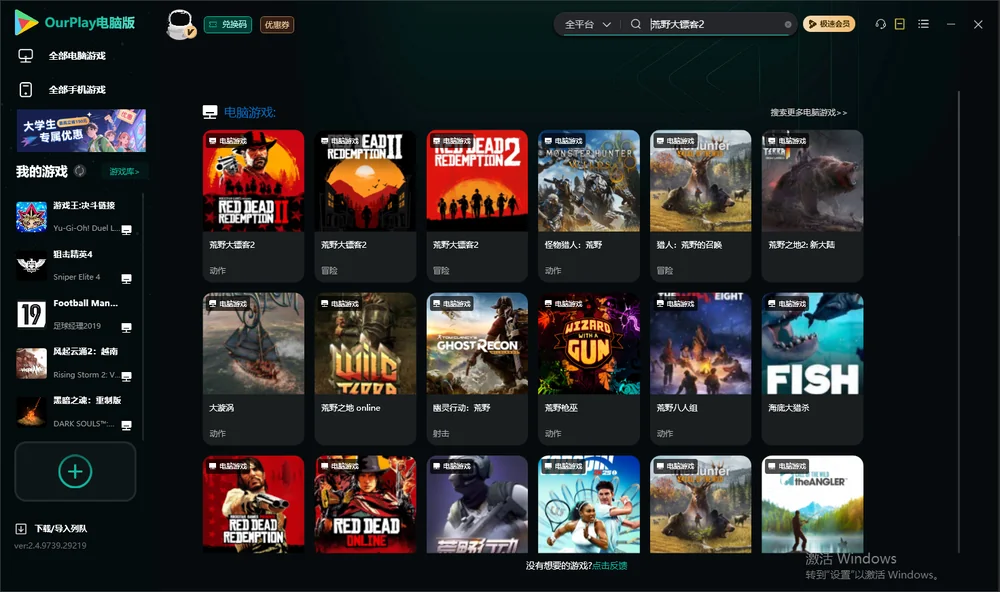Open the customer service headset icon
Viewport: 1000px width, 592px height.
pyautogui.click(x=881, y=24)
